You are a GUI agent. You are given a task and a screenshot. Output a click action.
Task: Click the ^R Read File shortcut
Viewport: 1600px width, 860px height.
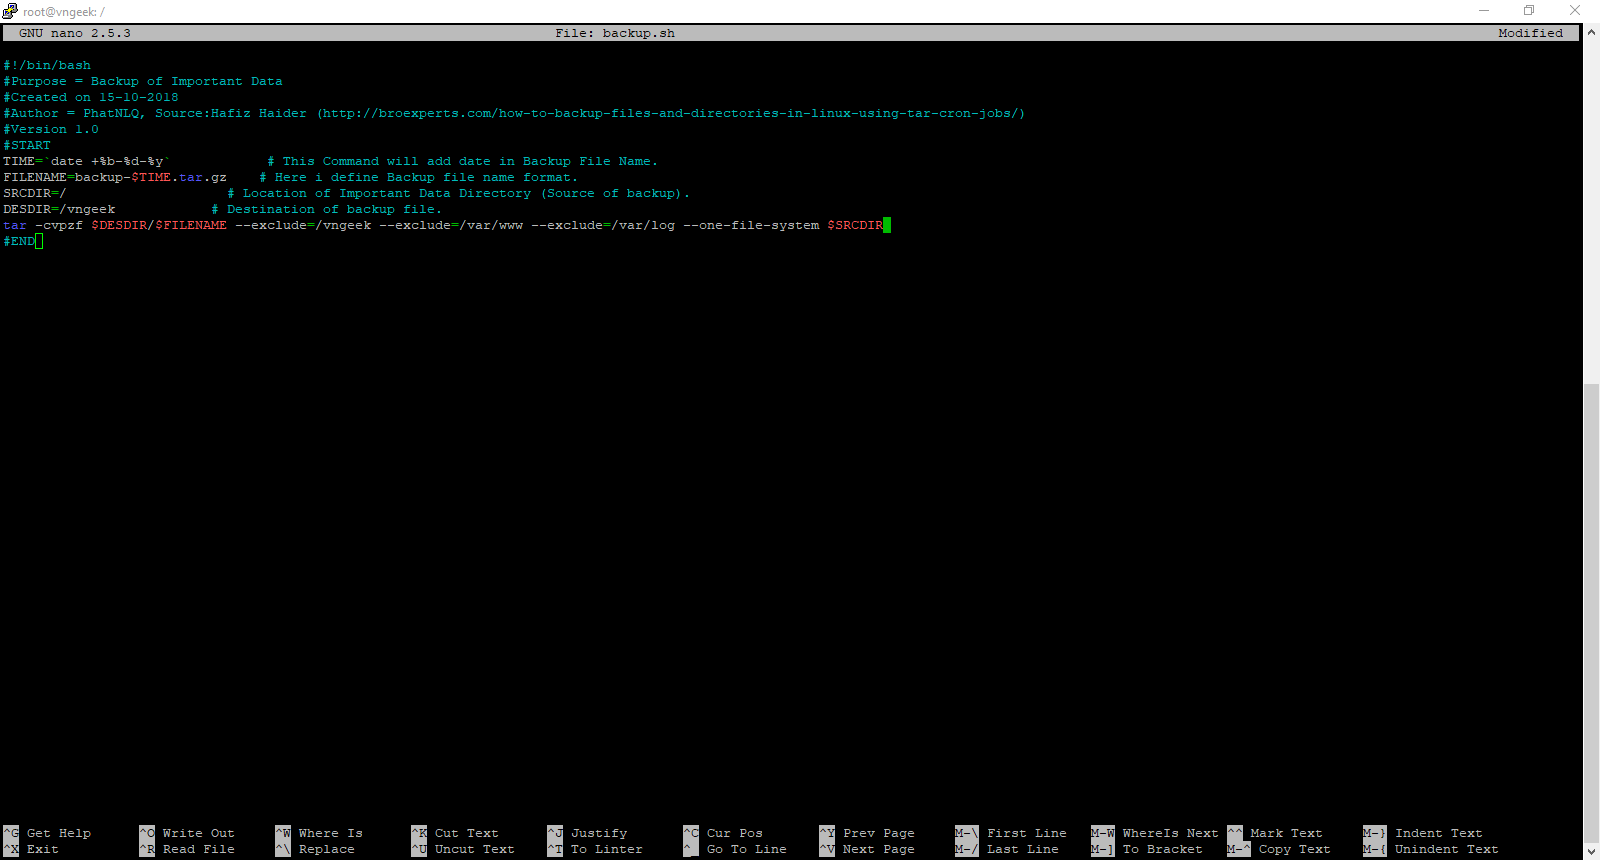[187, 849]
